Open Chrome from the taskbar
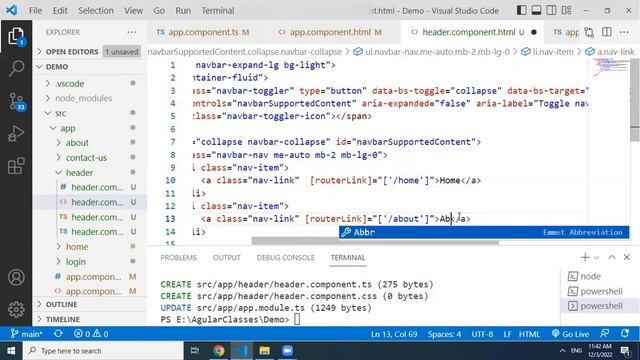Viewport: 640px width, 360px height. coord(219,351)
